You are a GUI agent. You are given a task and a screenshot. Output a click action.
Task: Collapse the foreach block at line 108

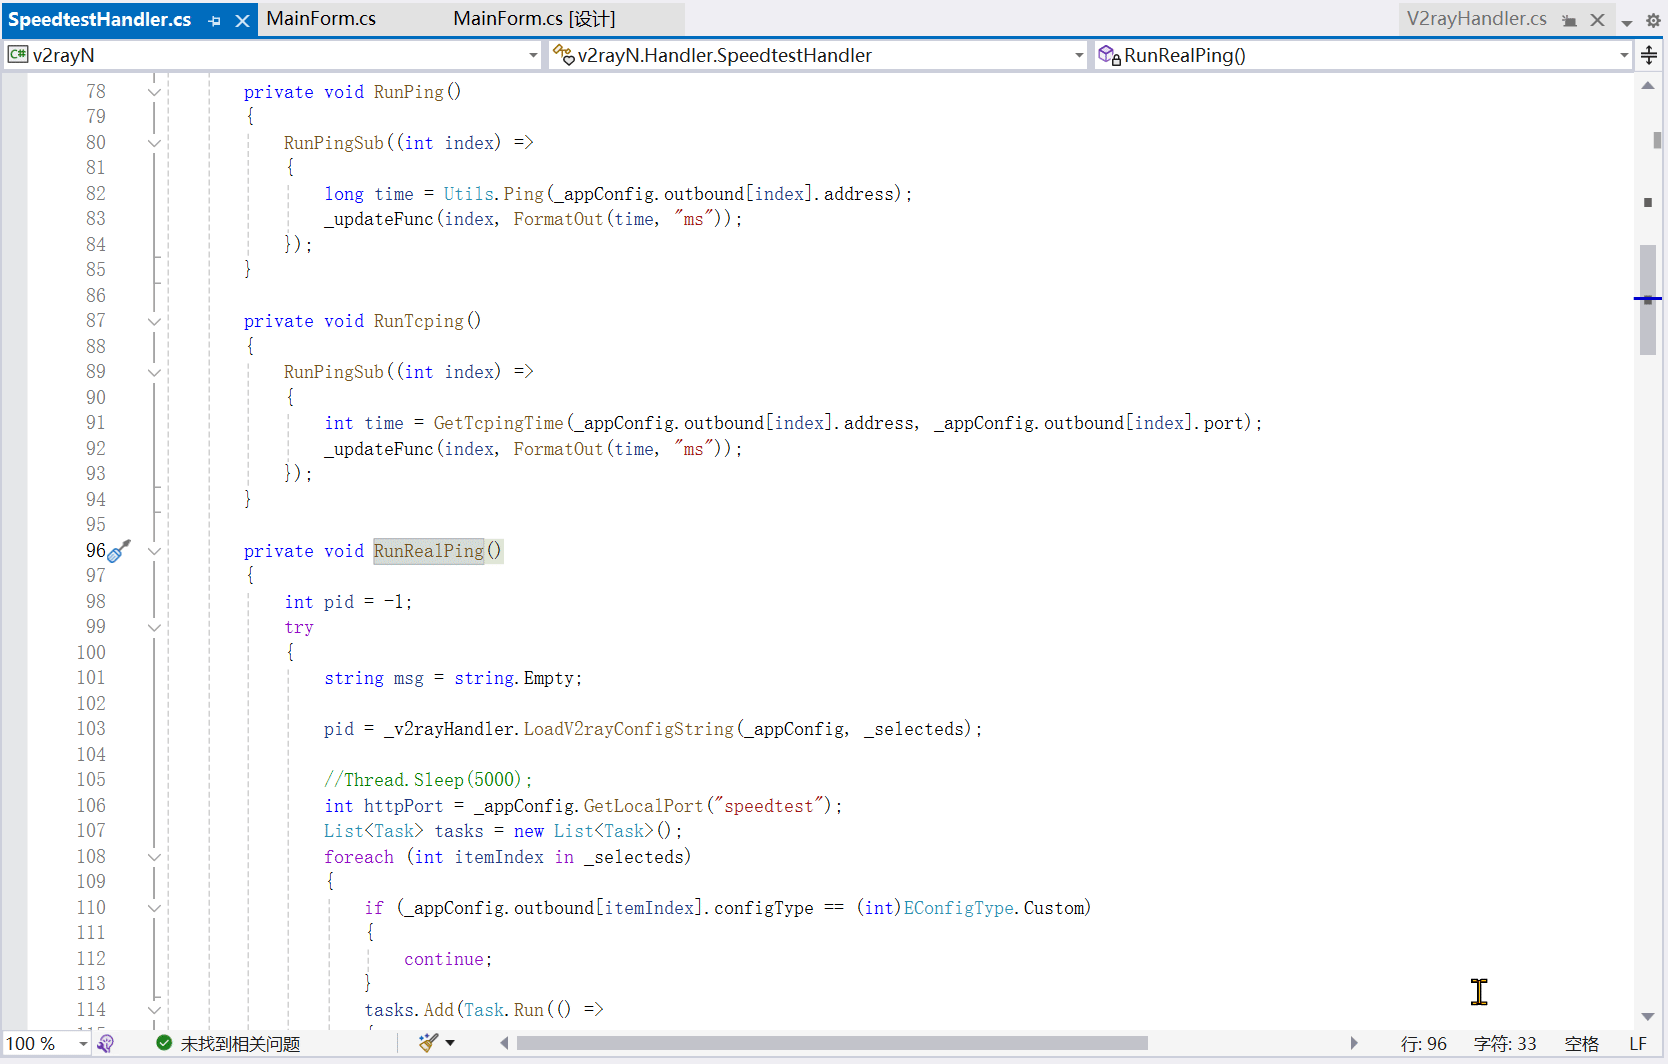[x=154, y=857]
